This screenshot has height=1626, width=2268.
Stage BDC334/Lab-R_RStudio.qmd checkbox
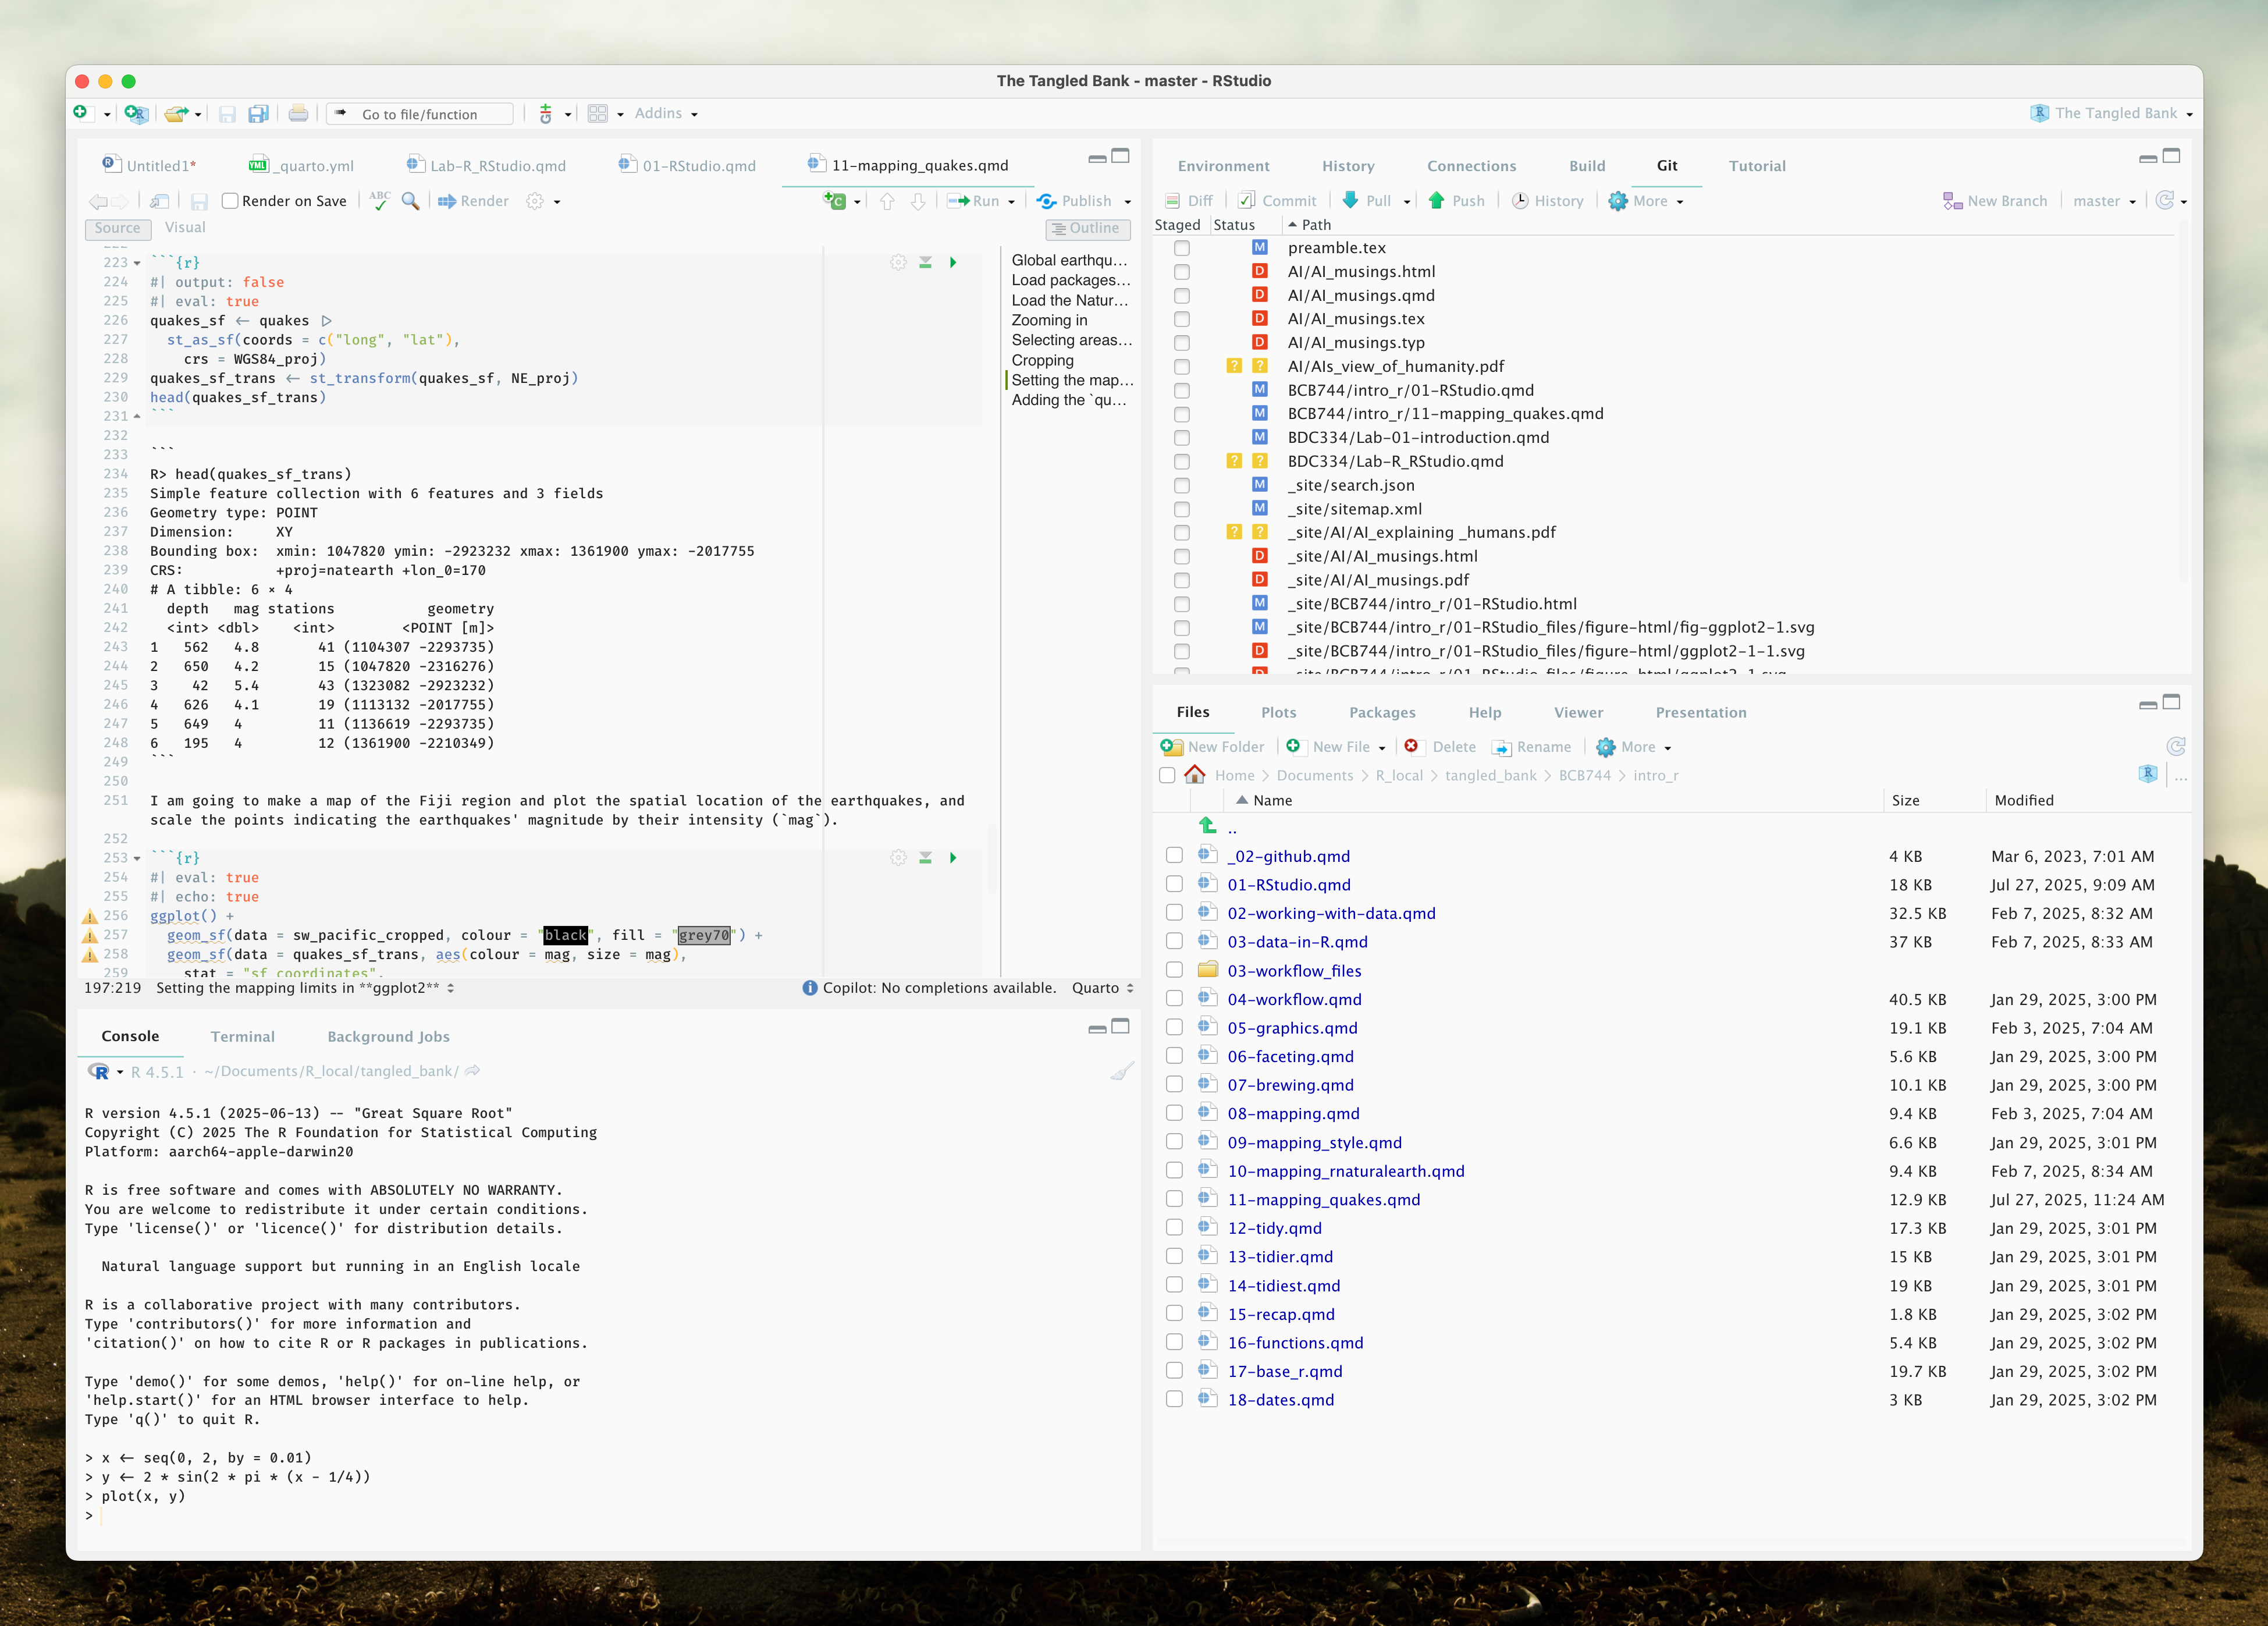pyautogui.click(x=1182, y=462)
